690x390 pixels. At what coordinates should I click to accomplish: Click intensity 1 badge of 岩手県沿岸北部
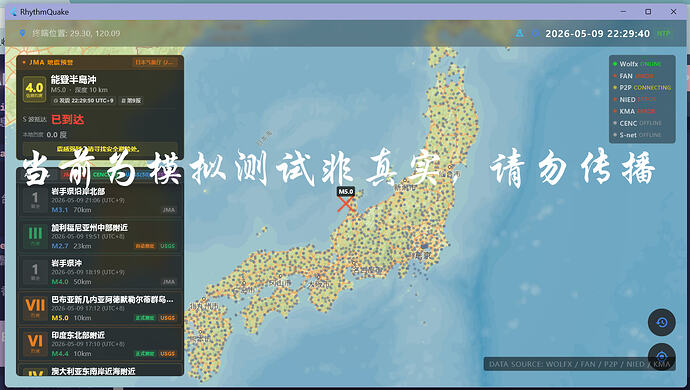(x=35, y=200)
